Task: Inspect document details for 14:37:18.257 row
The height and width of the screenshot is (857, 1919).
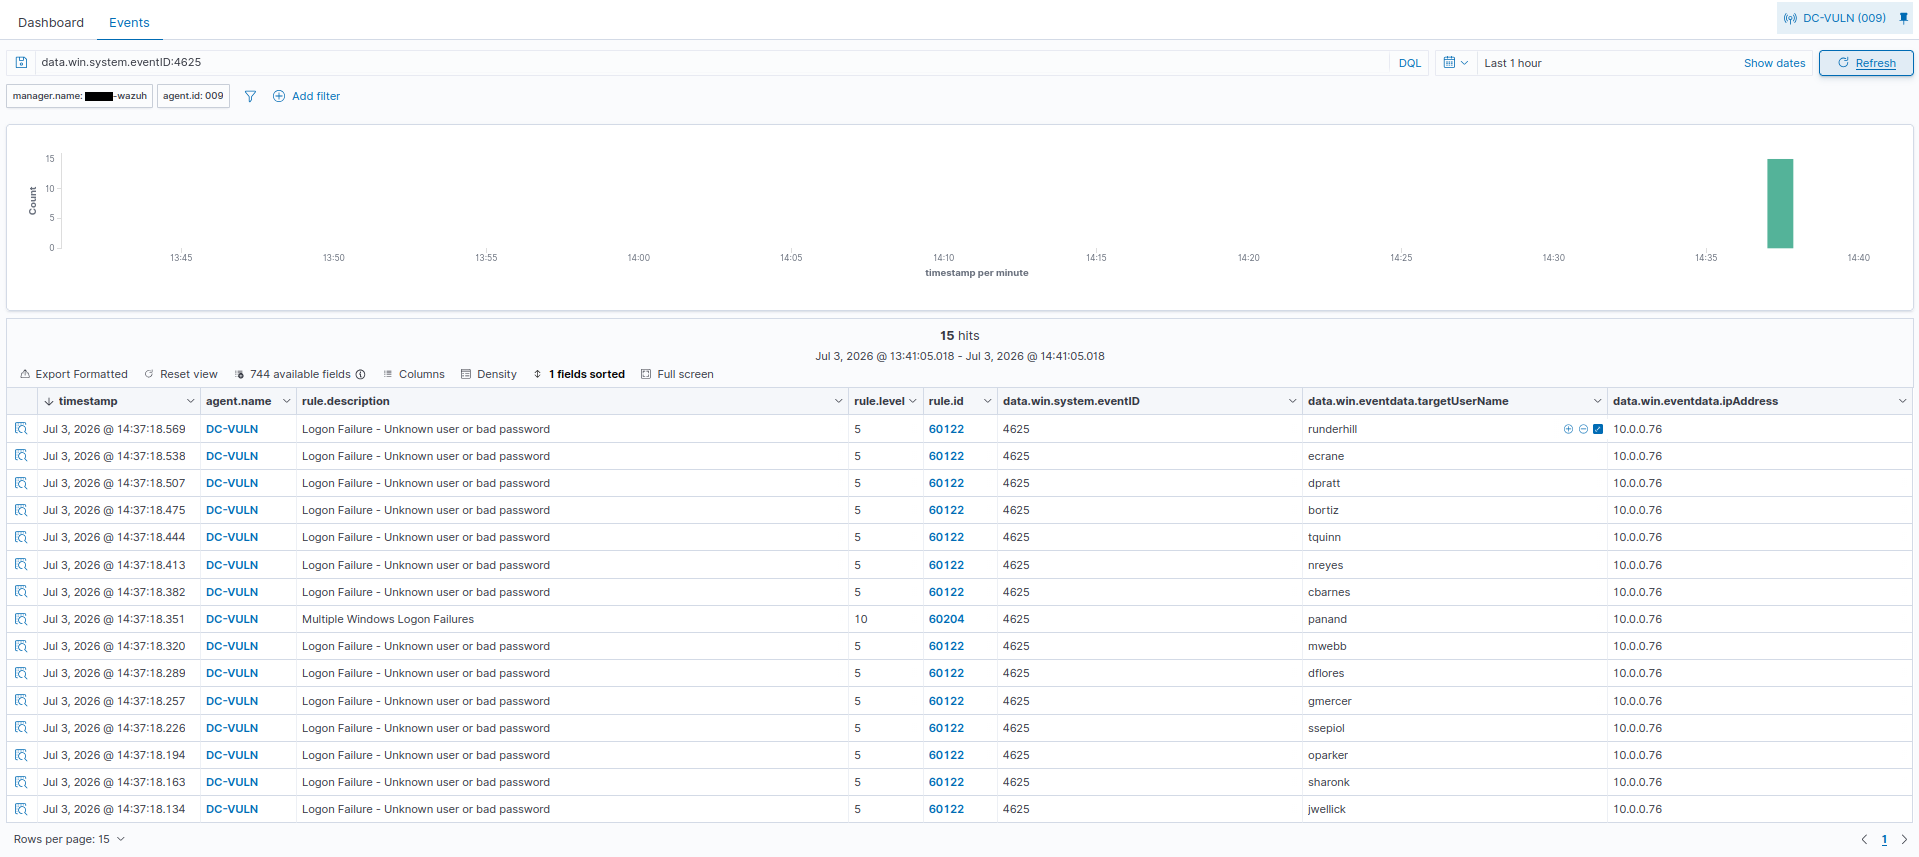Action: (x=21, y=701)
